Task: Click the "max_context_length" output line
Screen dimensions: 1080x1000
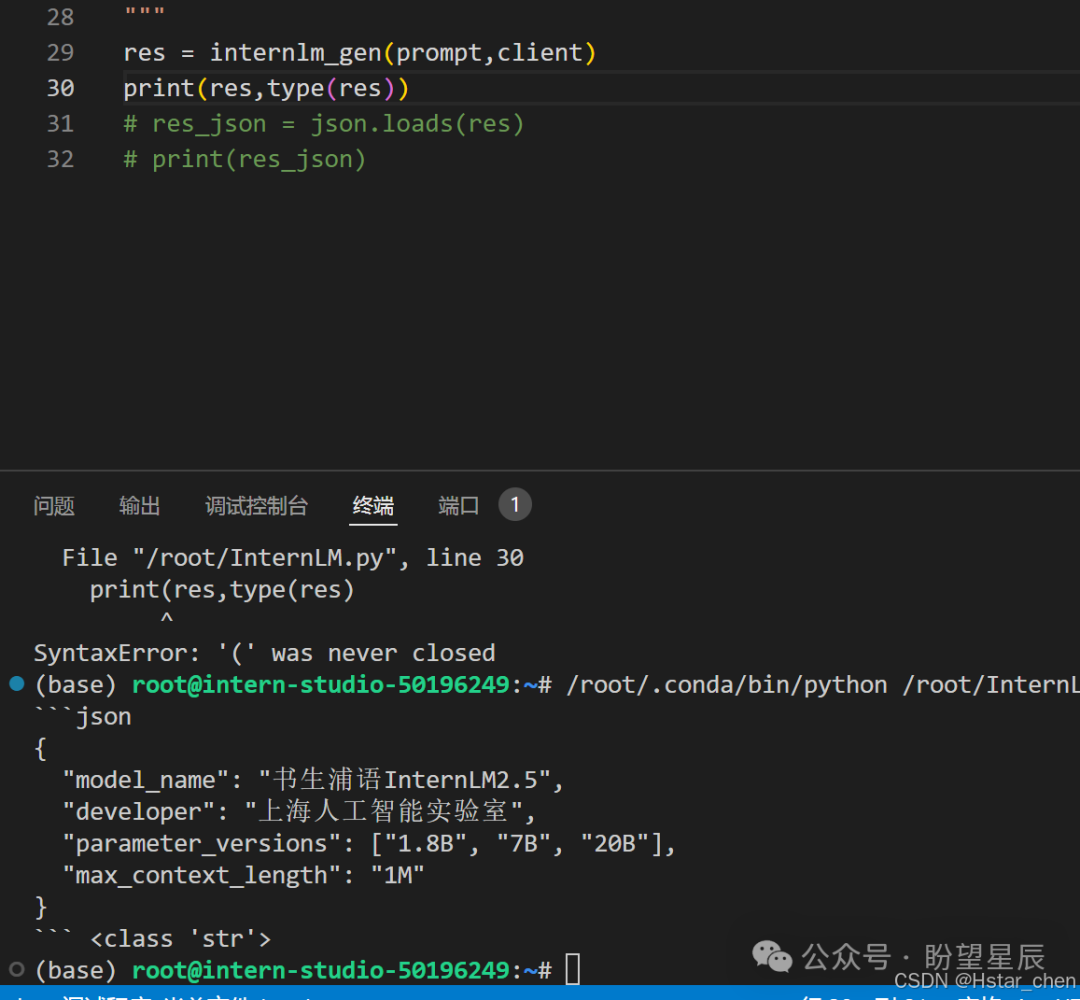Action: point(243,875)
